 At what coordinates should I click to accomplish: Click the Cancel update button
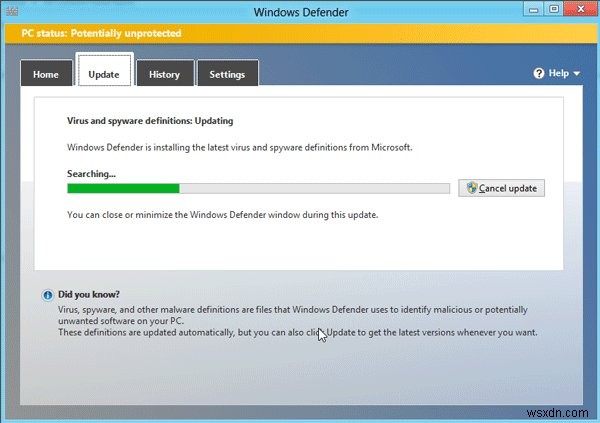pos(501,188)
